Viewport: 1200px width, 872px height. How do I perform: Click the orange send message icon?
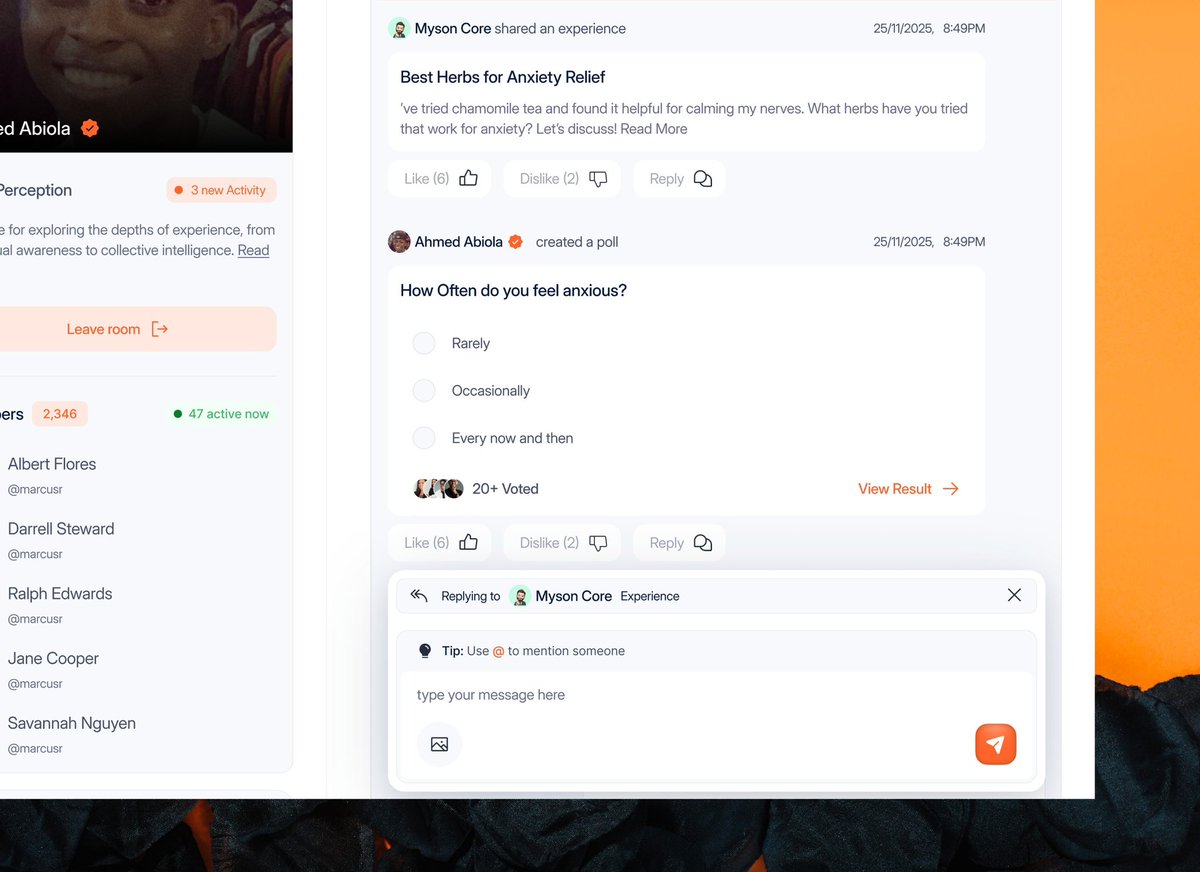995,744
